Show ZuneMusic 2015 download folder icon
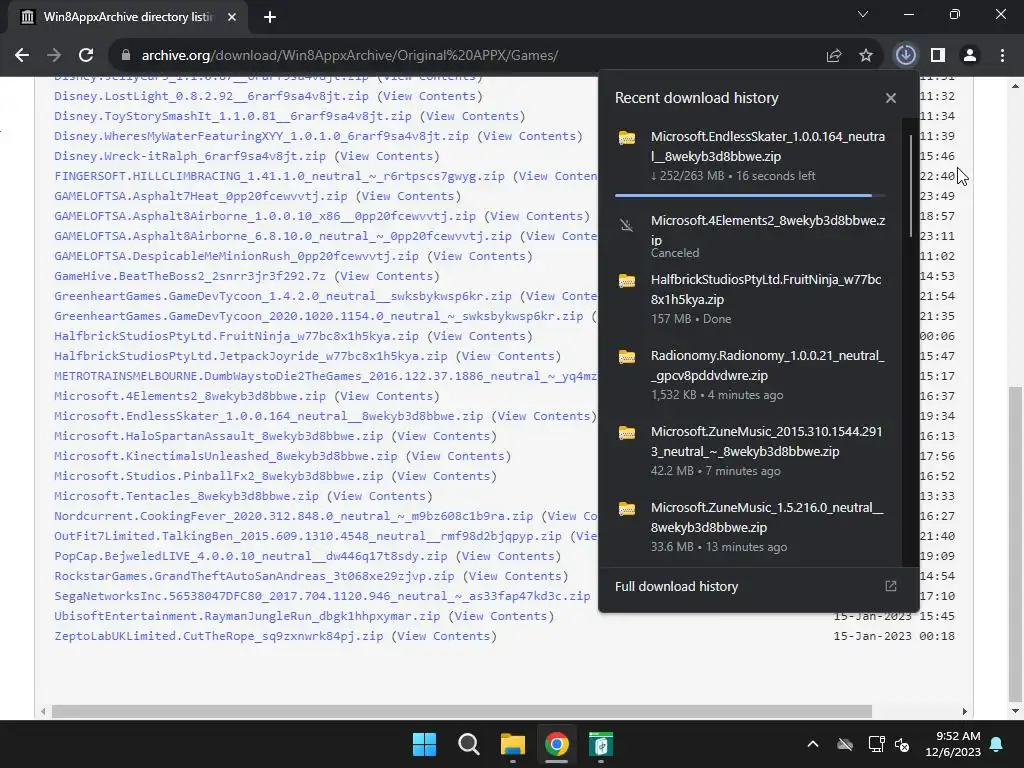The width and height of the screenshot is (1024, 768). [x=627, y=432]
